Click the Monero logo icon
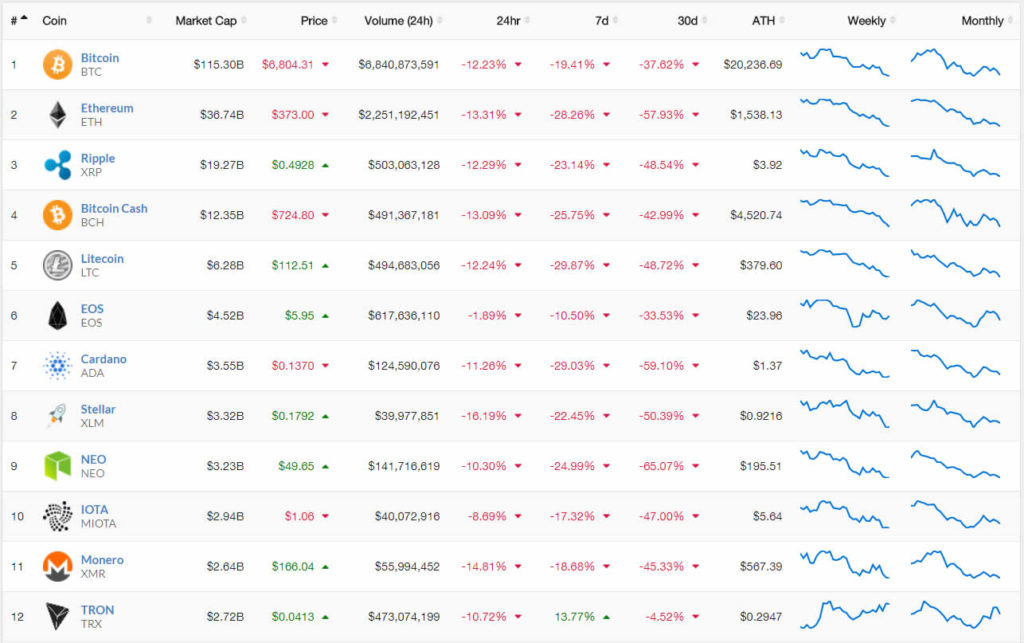 [x=57, y=567]
